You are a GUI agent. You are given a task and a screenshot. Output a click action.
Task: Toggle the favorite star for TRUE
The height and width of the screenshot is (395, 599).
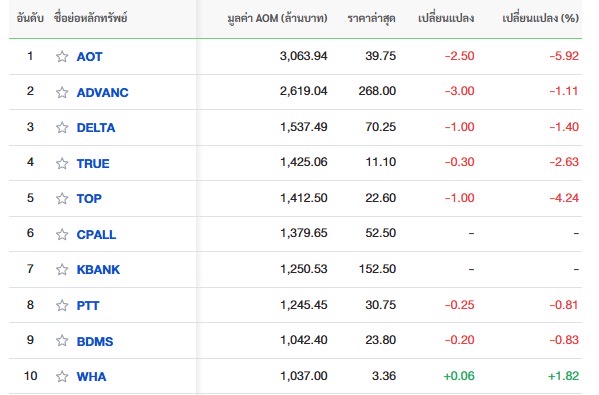62,164
